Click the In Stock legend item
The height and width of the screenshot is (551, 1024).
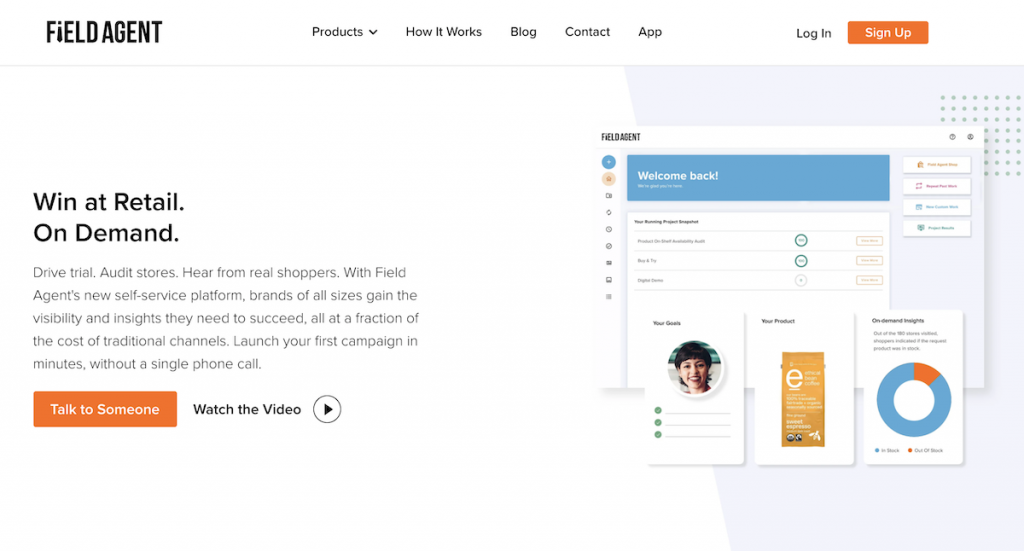(x=887, y=450)
